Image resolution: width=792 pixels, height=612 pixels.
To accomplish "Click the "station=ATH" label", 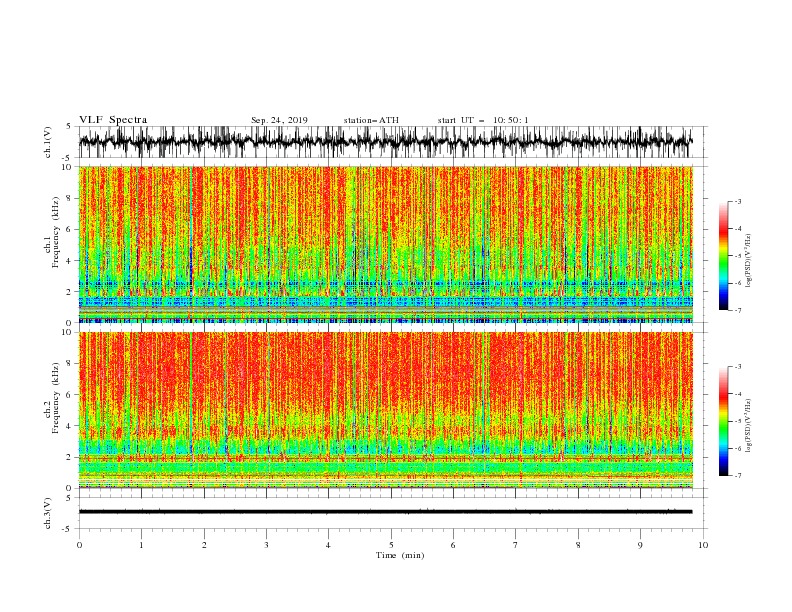I will (x=371, y=120).
